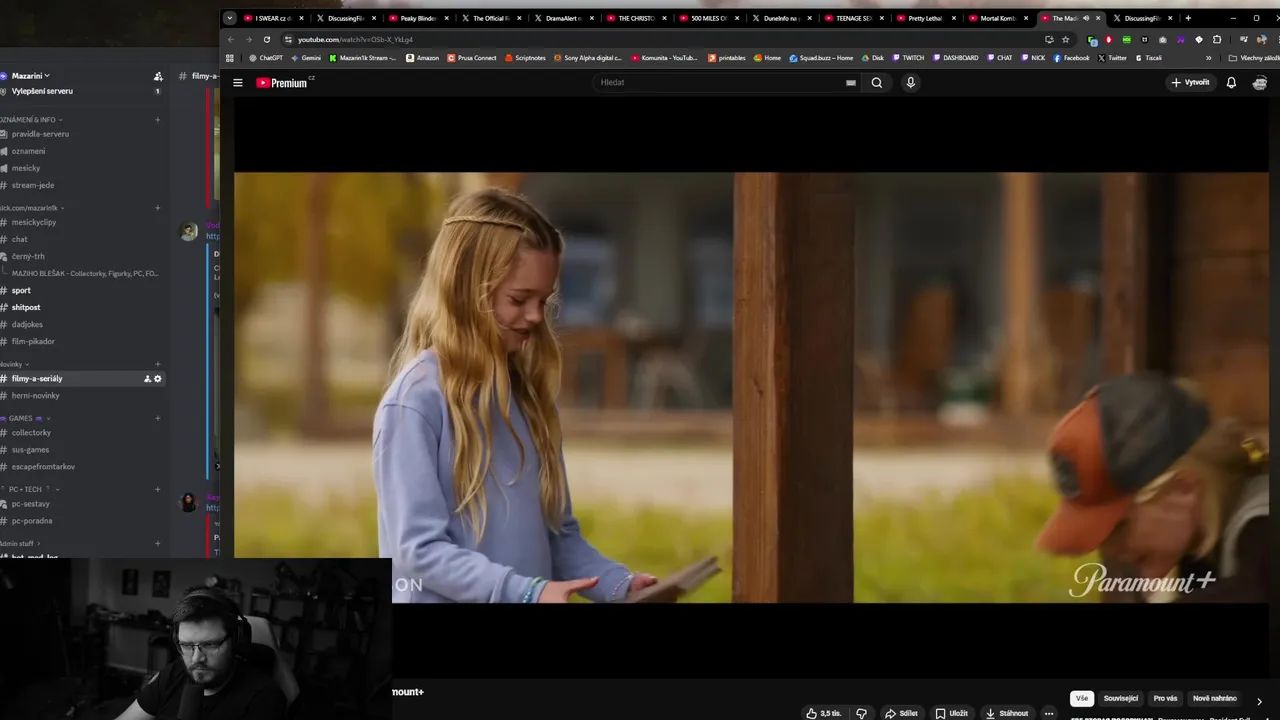
Task: Select the Nově nahráno filter chip
Action: 1214,698
